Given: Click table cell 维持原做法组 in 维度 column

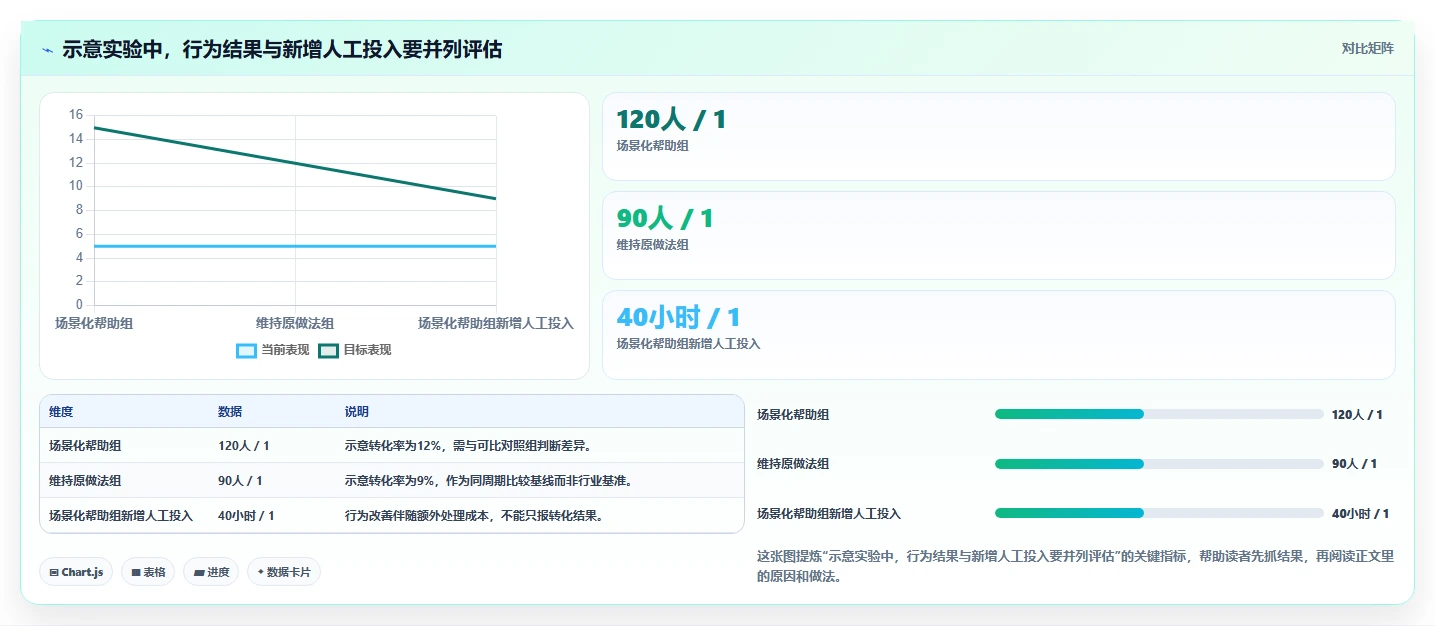Looking at the screenshot, I should pyautogui.click(x=85, y=481).
